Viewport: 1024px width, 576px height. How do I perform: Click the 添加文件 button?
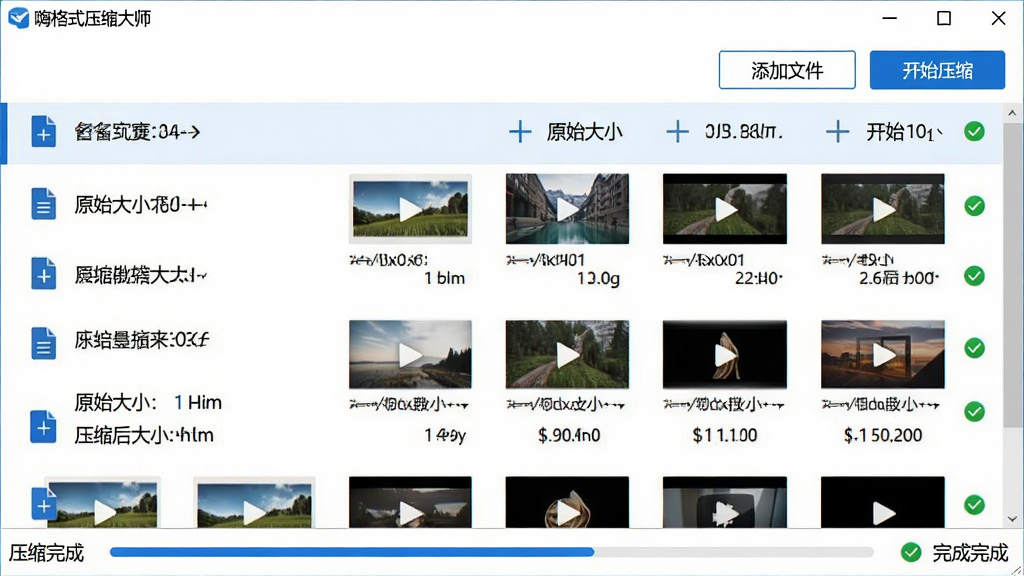click(x=787, y=70)
